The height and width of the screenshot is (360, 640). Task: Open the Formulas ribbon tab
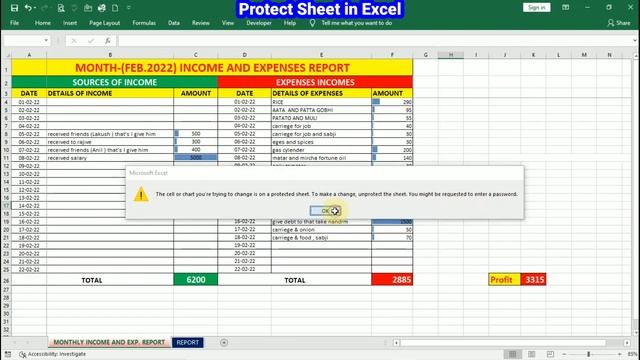point(144,23)
